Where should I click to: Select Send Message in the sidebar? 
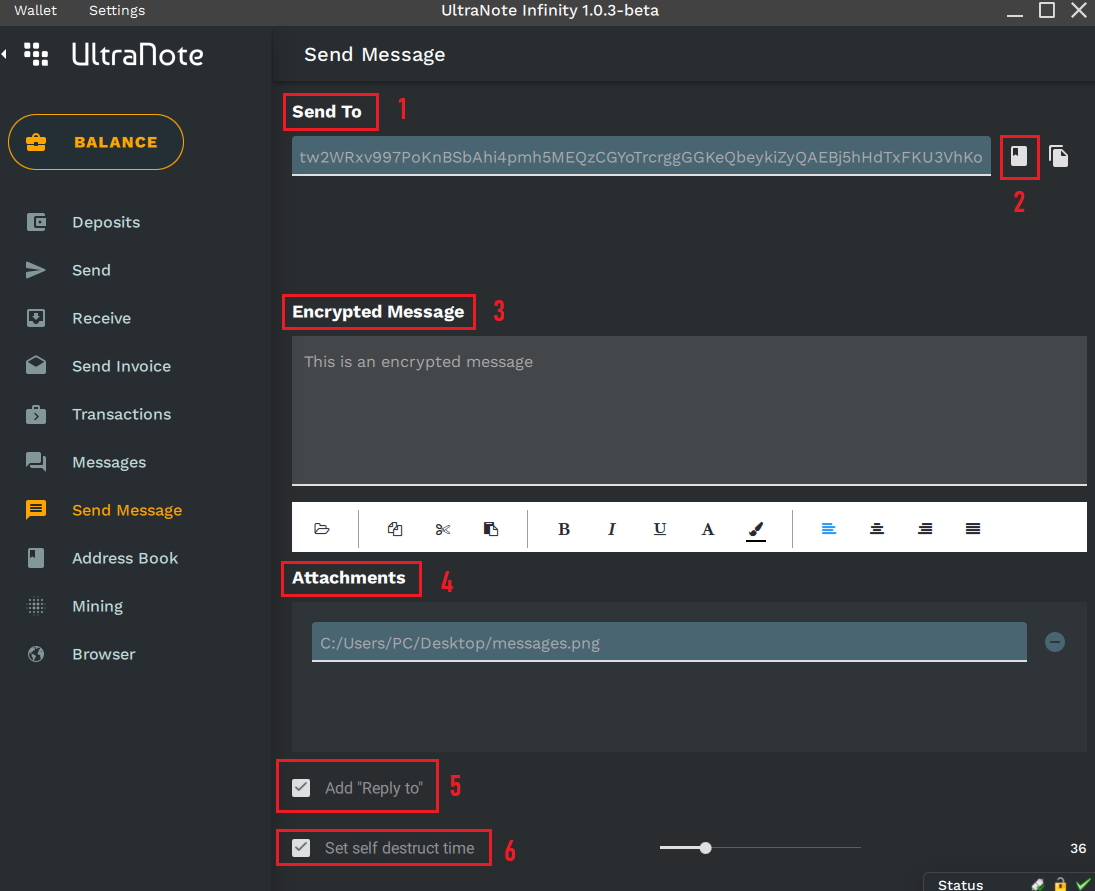(127, 510)
